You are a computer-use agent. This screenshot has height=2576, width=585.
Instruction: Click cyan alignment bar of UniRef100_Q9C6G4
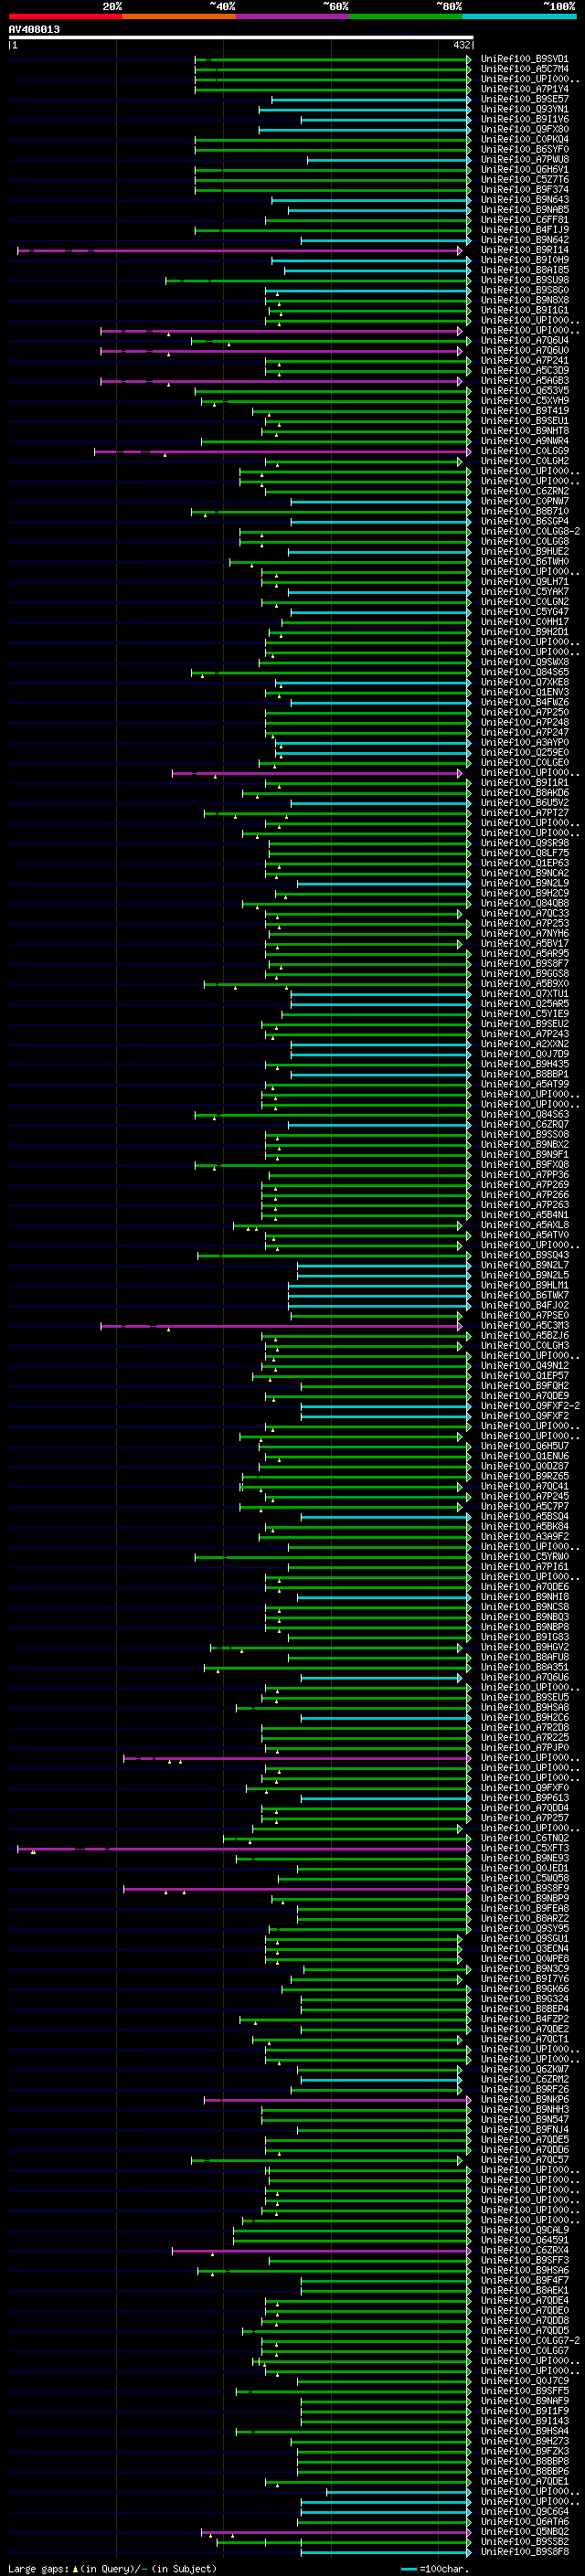pyautogui.click(x=386, y=2512)
